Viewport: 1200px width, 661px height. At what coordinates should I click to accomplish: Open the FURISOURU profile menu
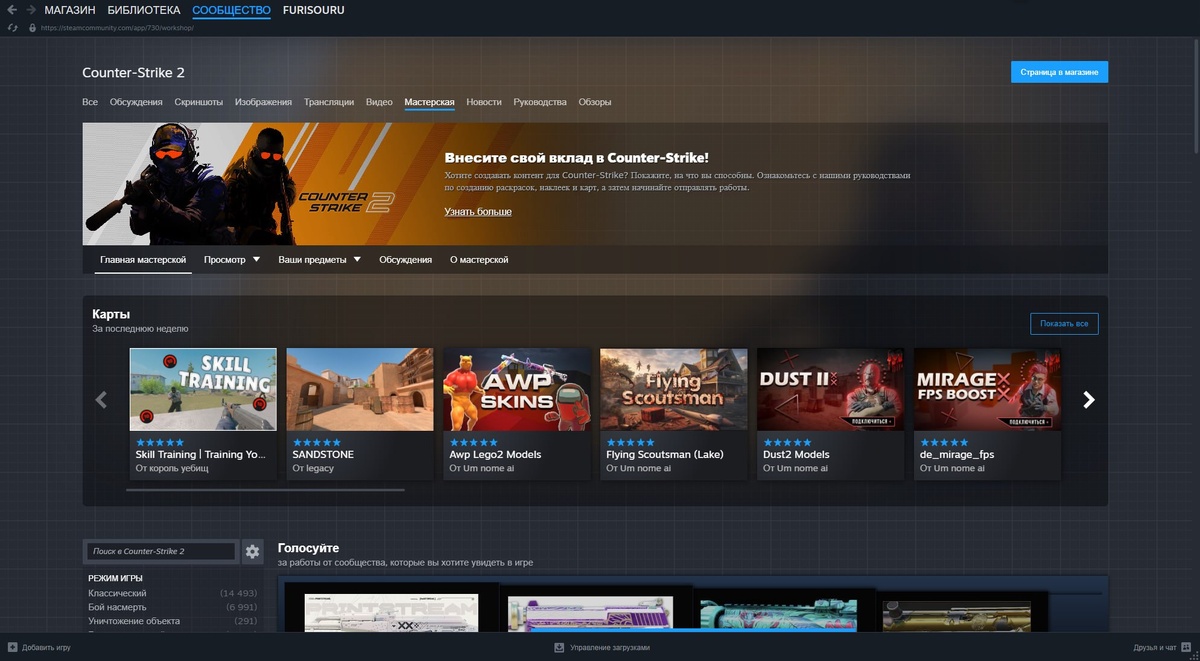point(316,10)
